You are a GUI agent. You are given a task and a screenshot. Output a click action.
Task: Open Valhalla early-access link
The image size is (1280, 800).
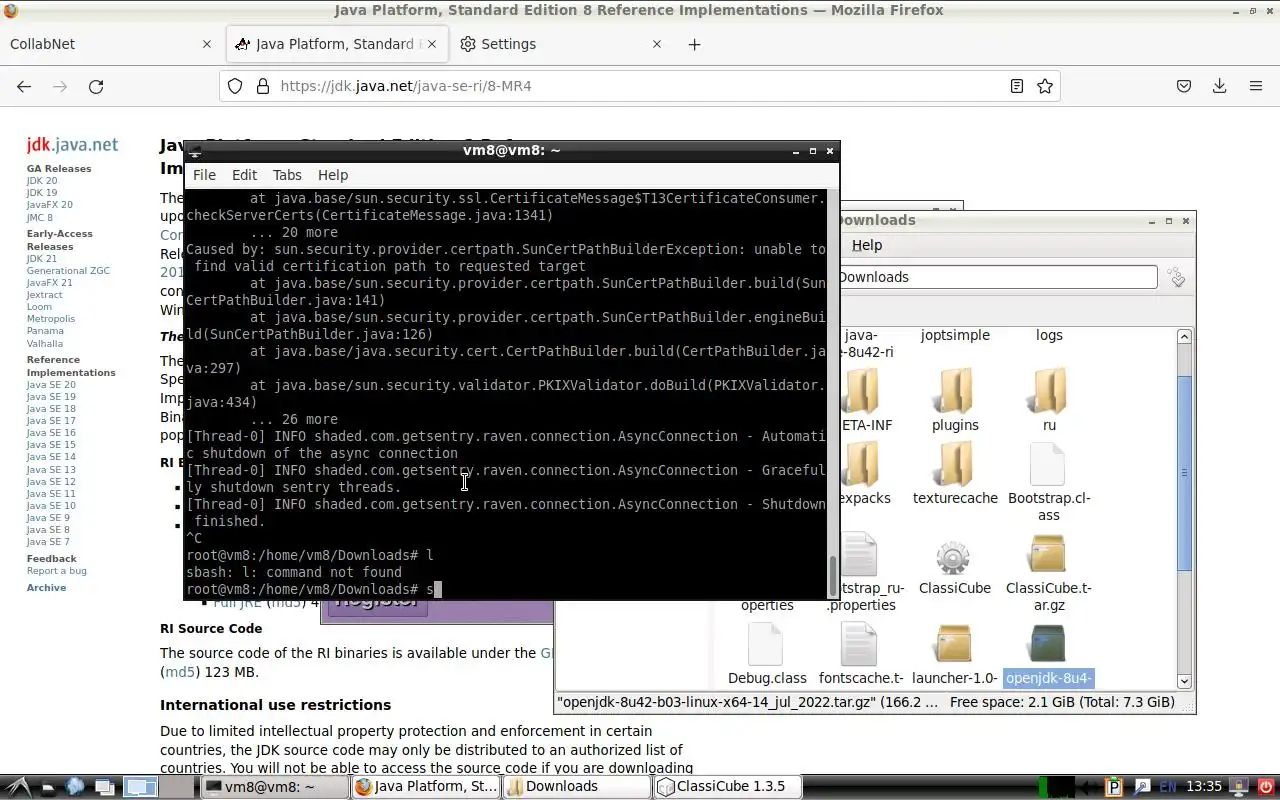click(x=45, y=343)
